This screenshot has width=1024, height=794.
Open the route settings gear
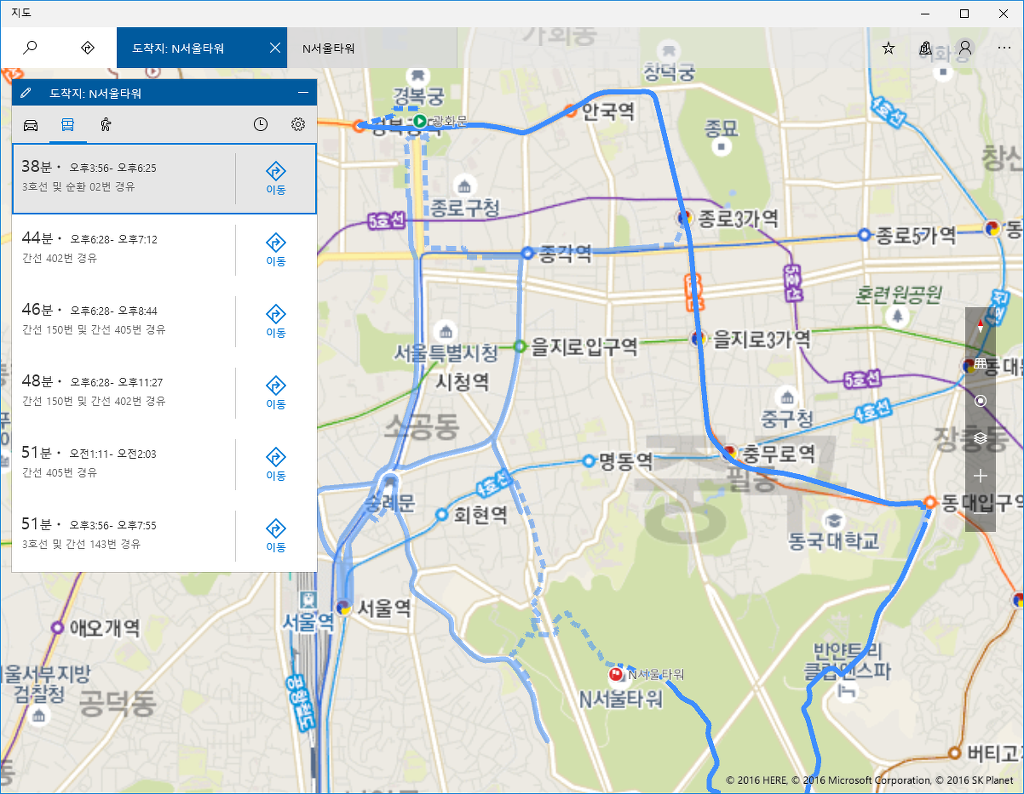click(296, 124)
